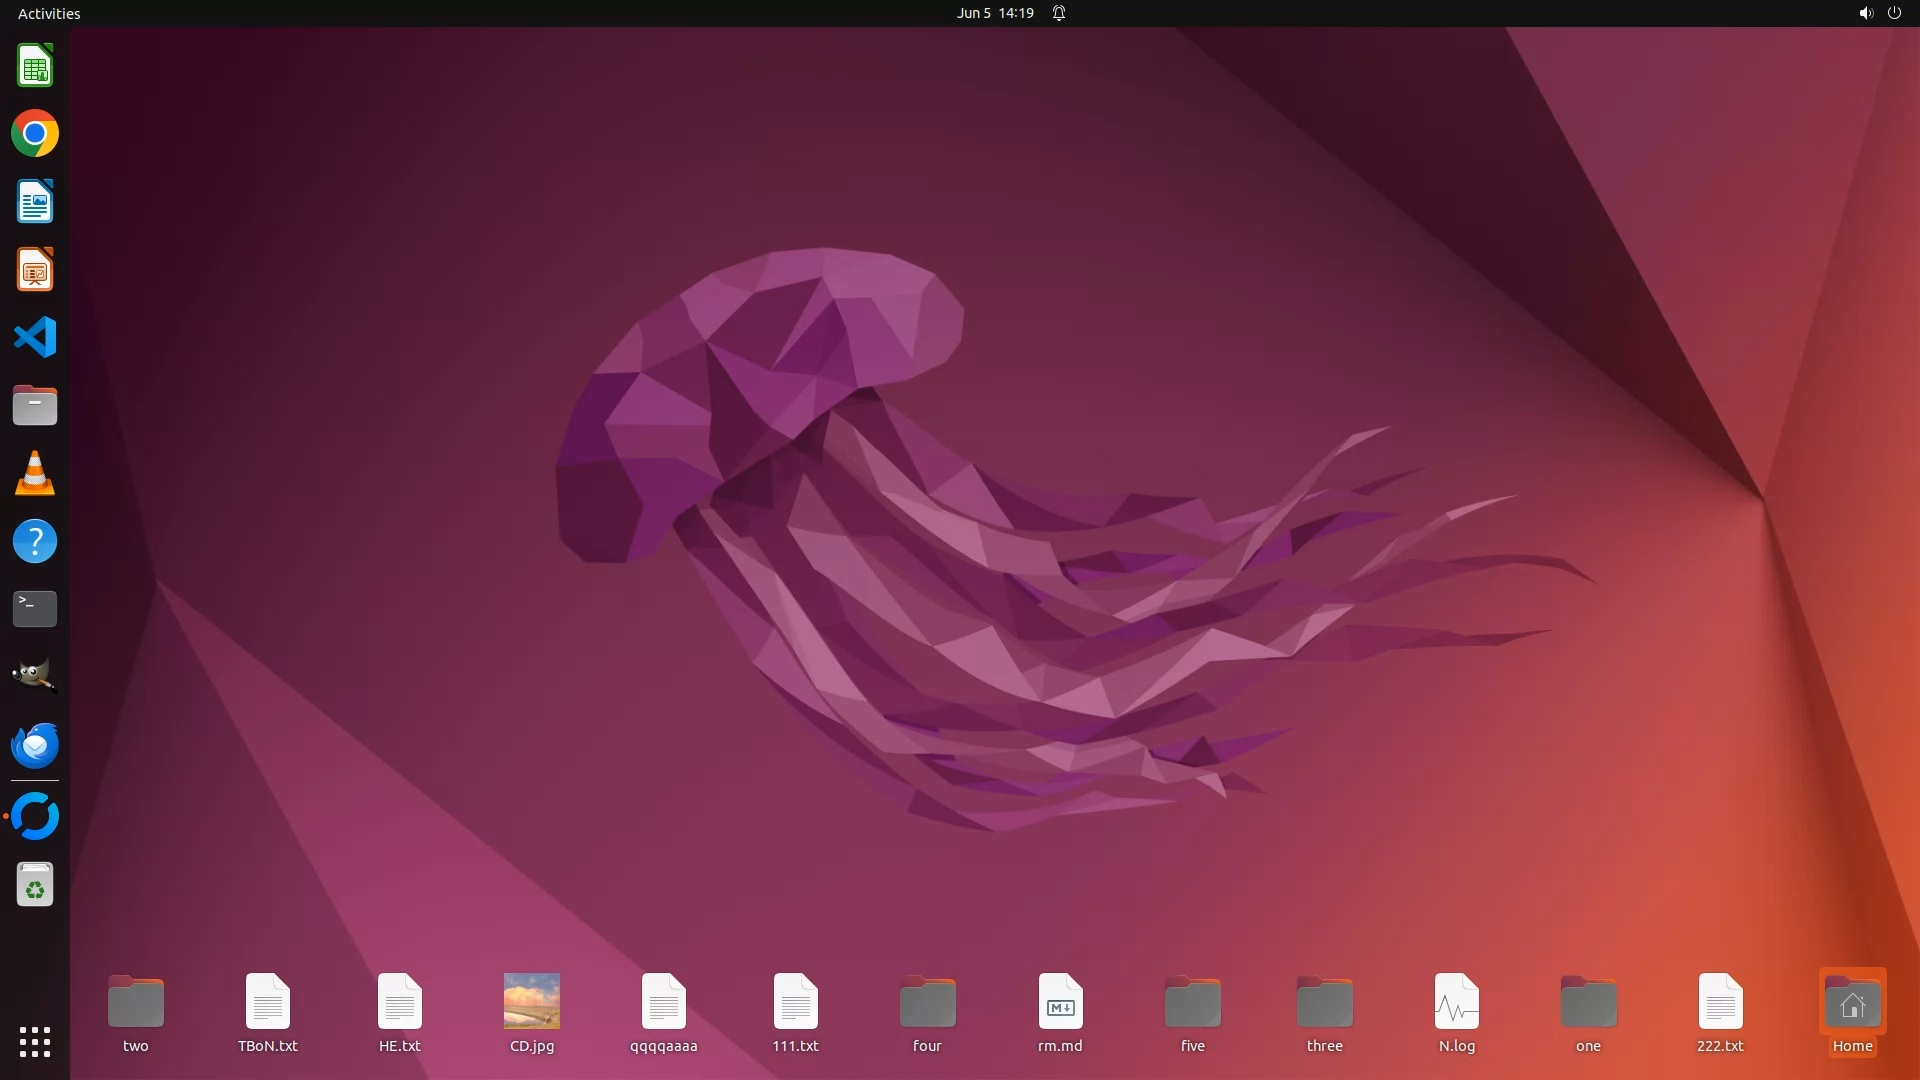
Task: Select the CD.jpg image thumbnail
Action: pyautogui.click(x=531, y=1001)
